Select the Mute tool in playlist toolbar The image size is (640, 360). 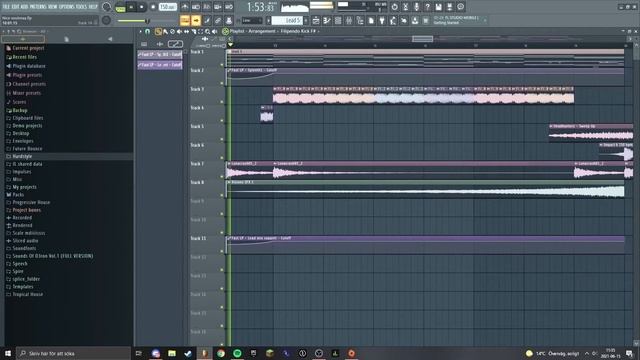179,31
